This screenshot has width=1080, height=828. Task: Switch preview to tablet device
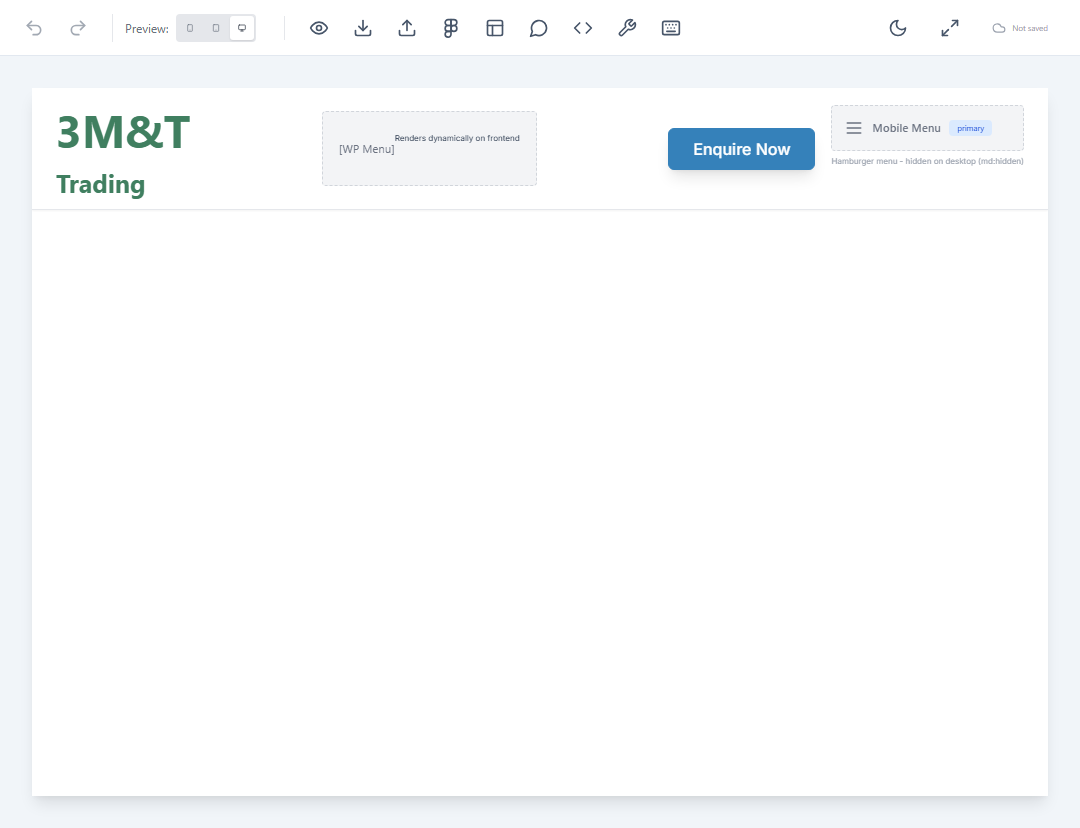click(x=216, y=28)
